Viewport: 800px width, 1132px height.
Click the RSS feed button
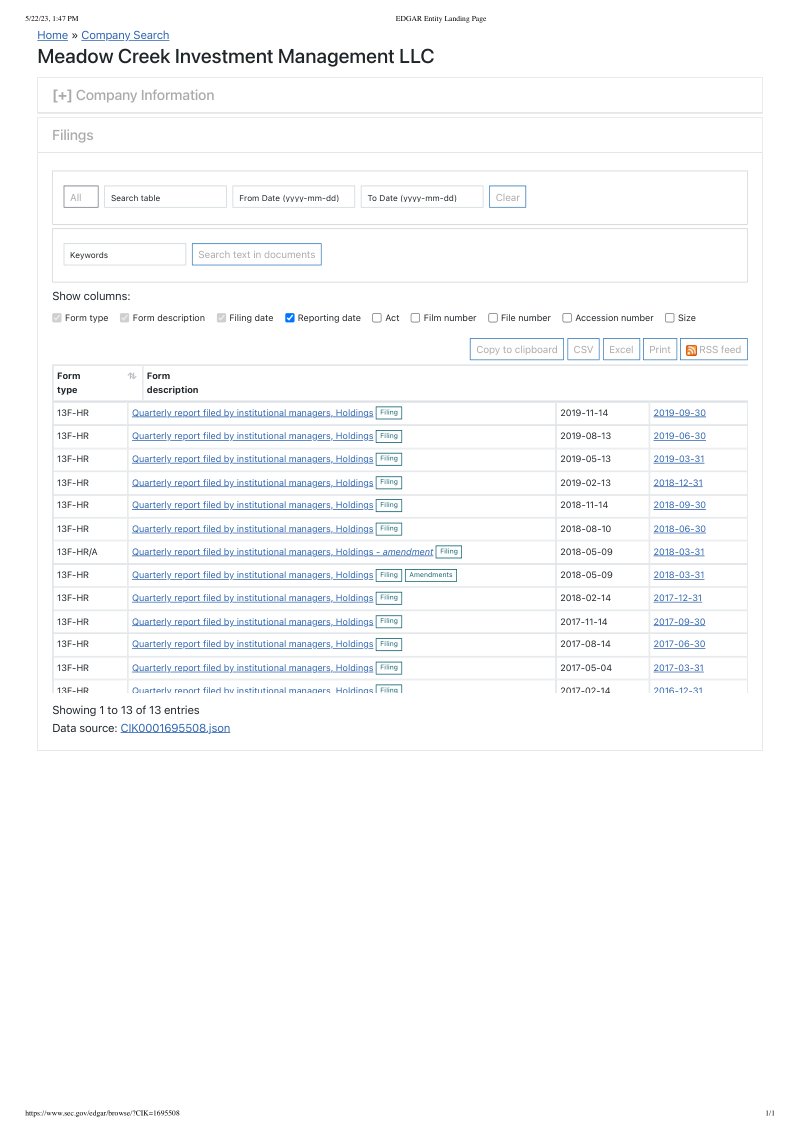pyautogui.click(x=713, y=349)
